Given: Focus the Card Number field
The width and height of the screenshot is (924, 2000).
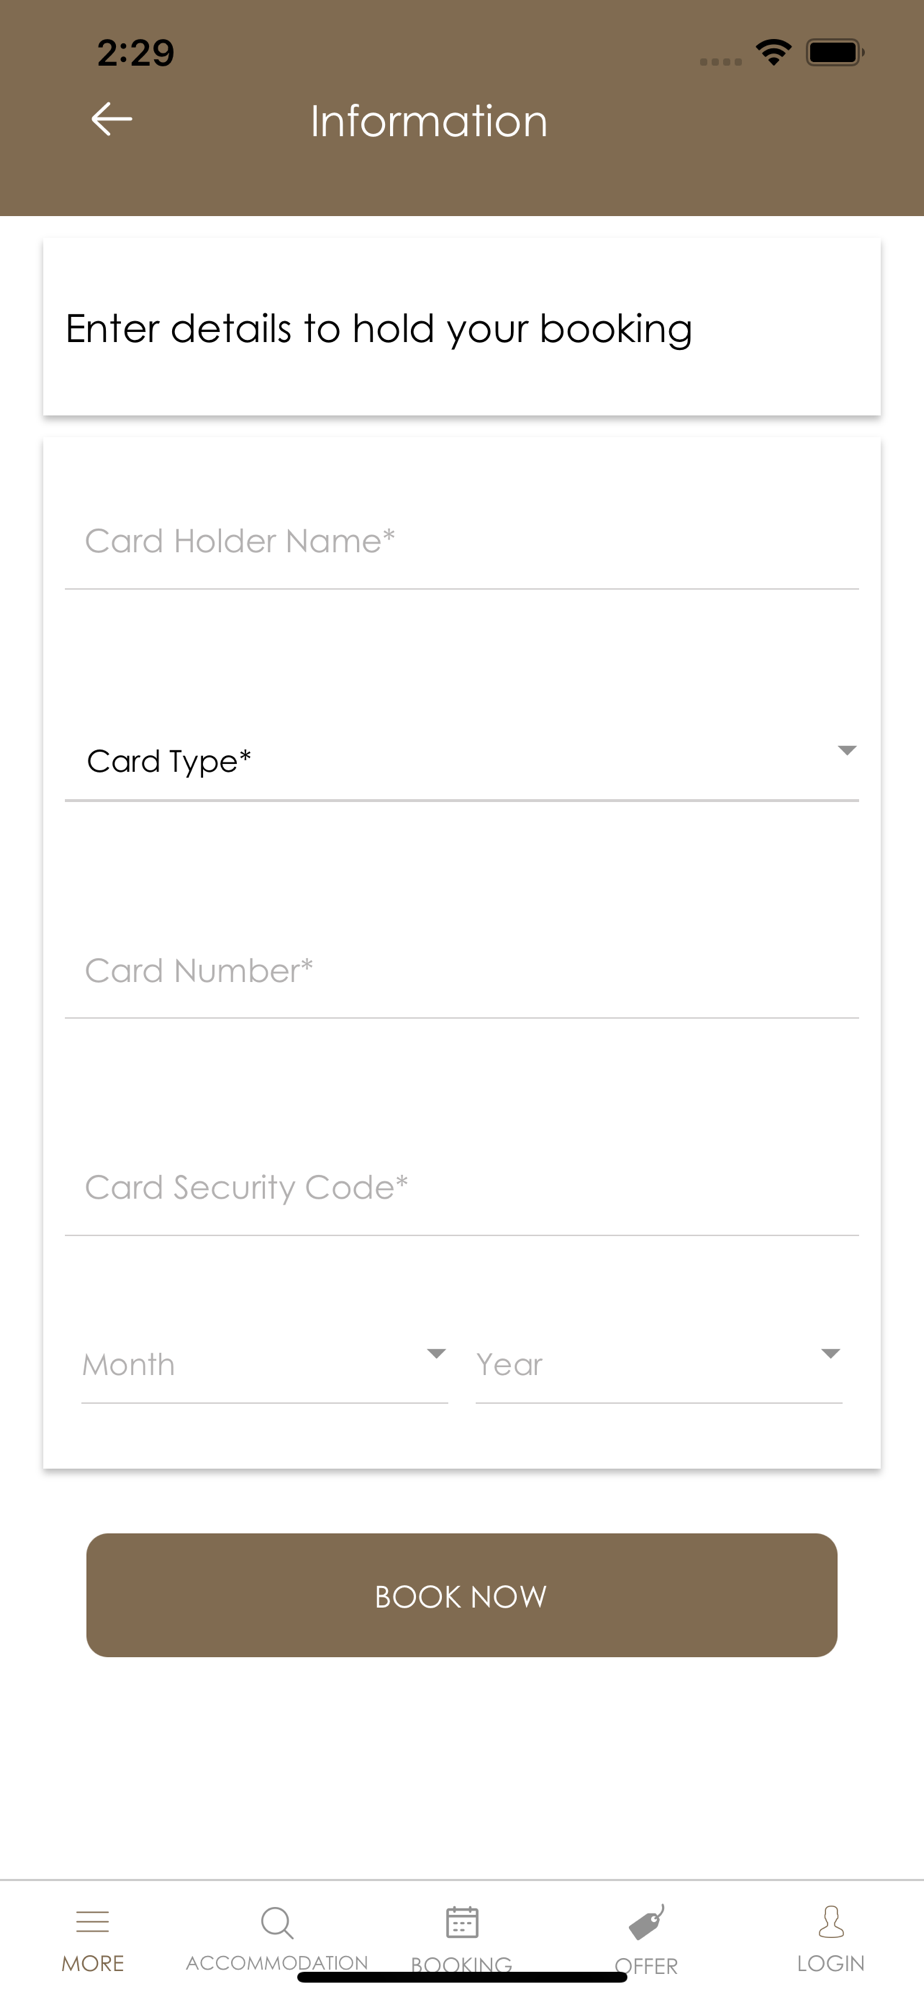Looking at the screenshot, I should pos(460,971).
